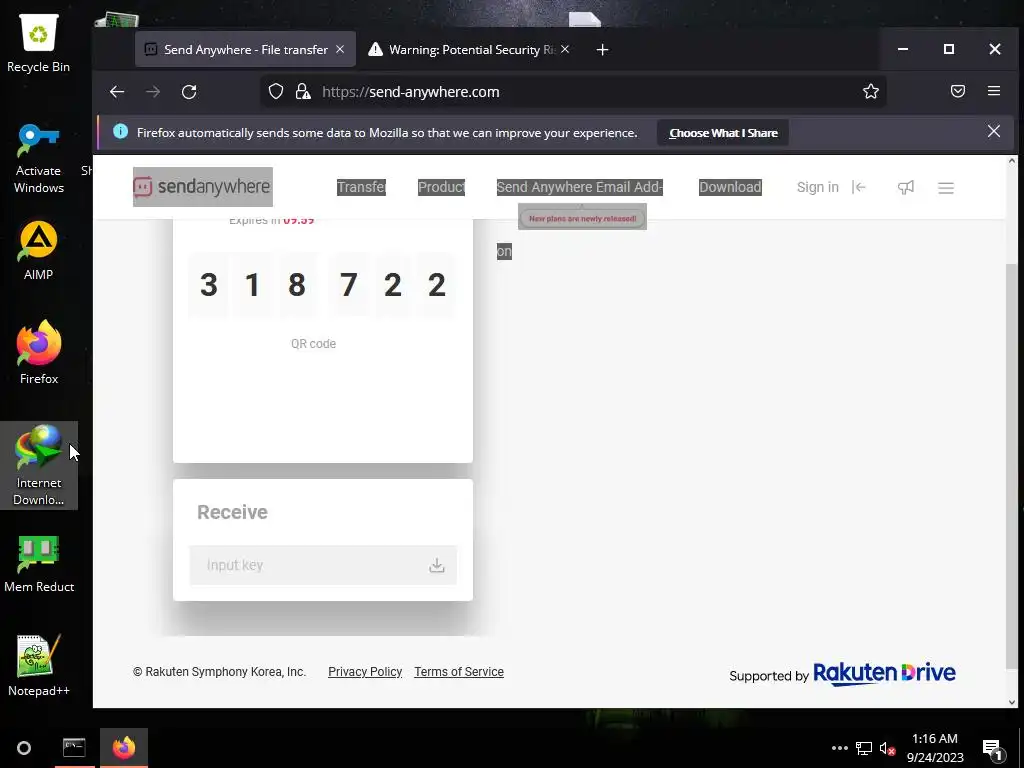Click the Choose What I Share button
Viewport: 1024px width, 768px height.
tap(723, 133)
